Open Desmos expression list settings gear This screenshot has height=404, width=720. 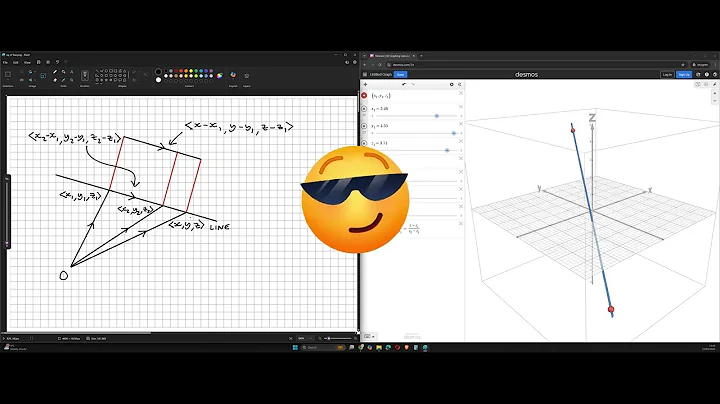pyautogui.click(x=451, y=84)
